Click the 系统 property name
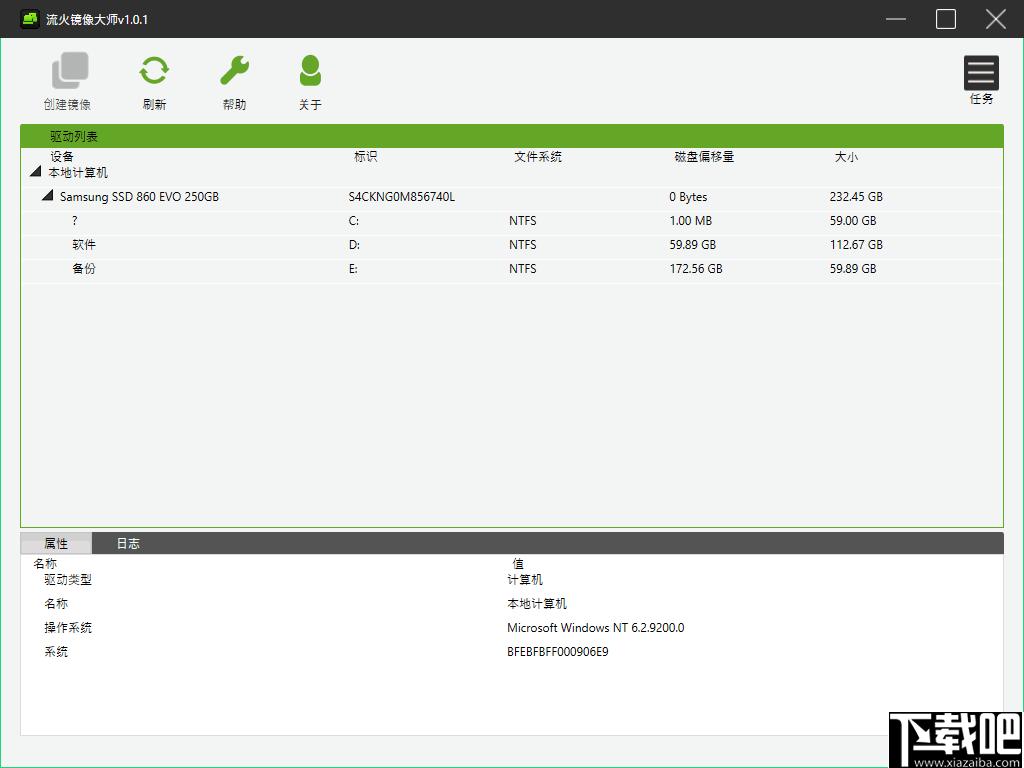The height and width of the screenshot is (768, 1024). (56, 652)
